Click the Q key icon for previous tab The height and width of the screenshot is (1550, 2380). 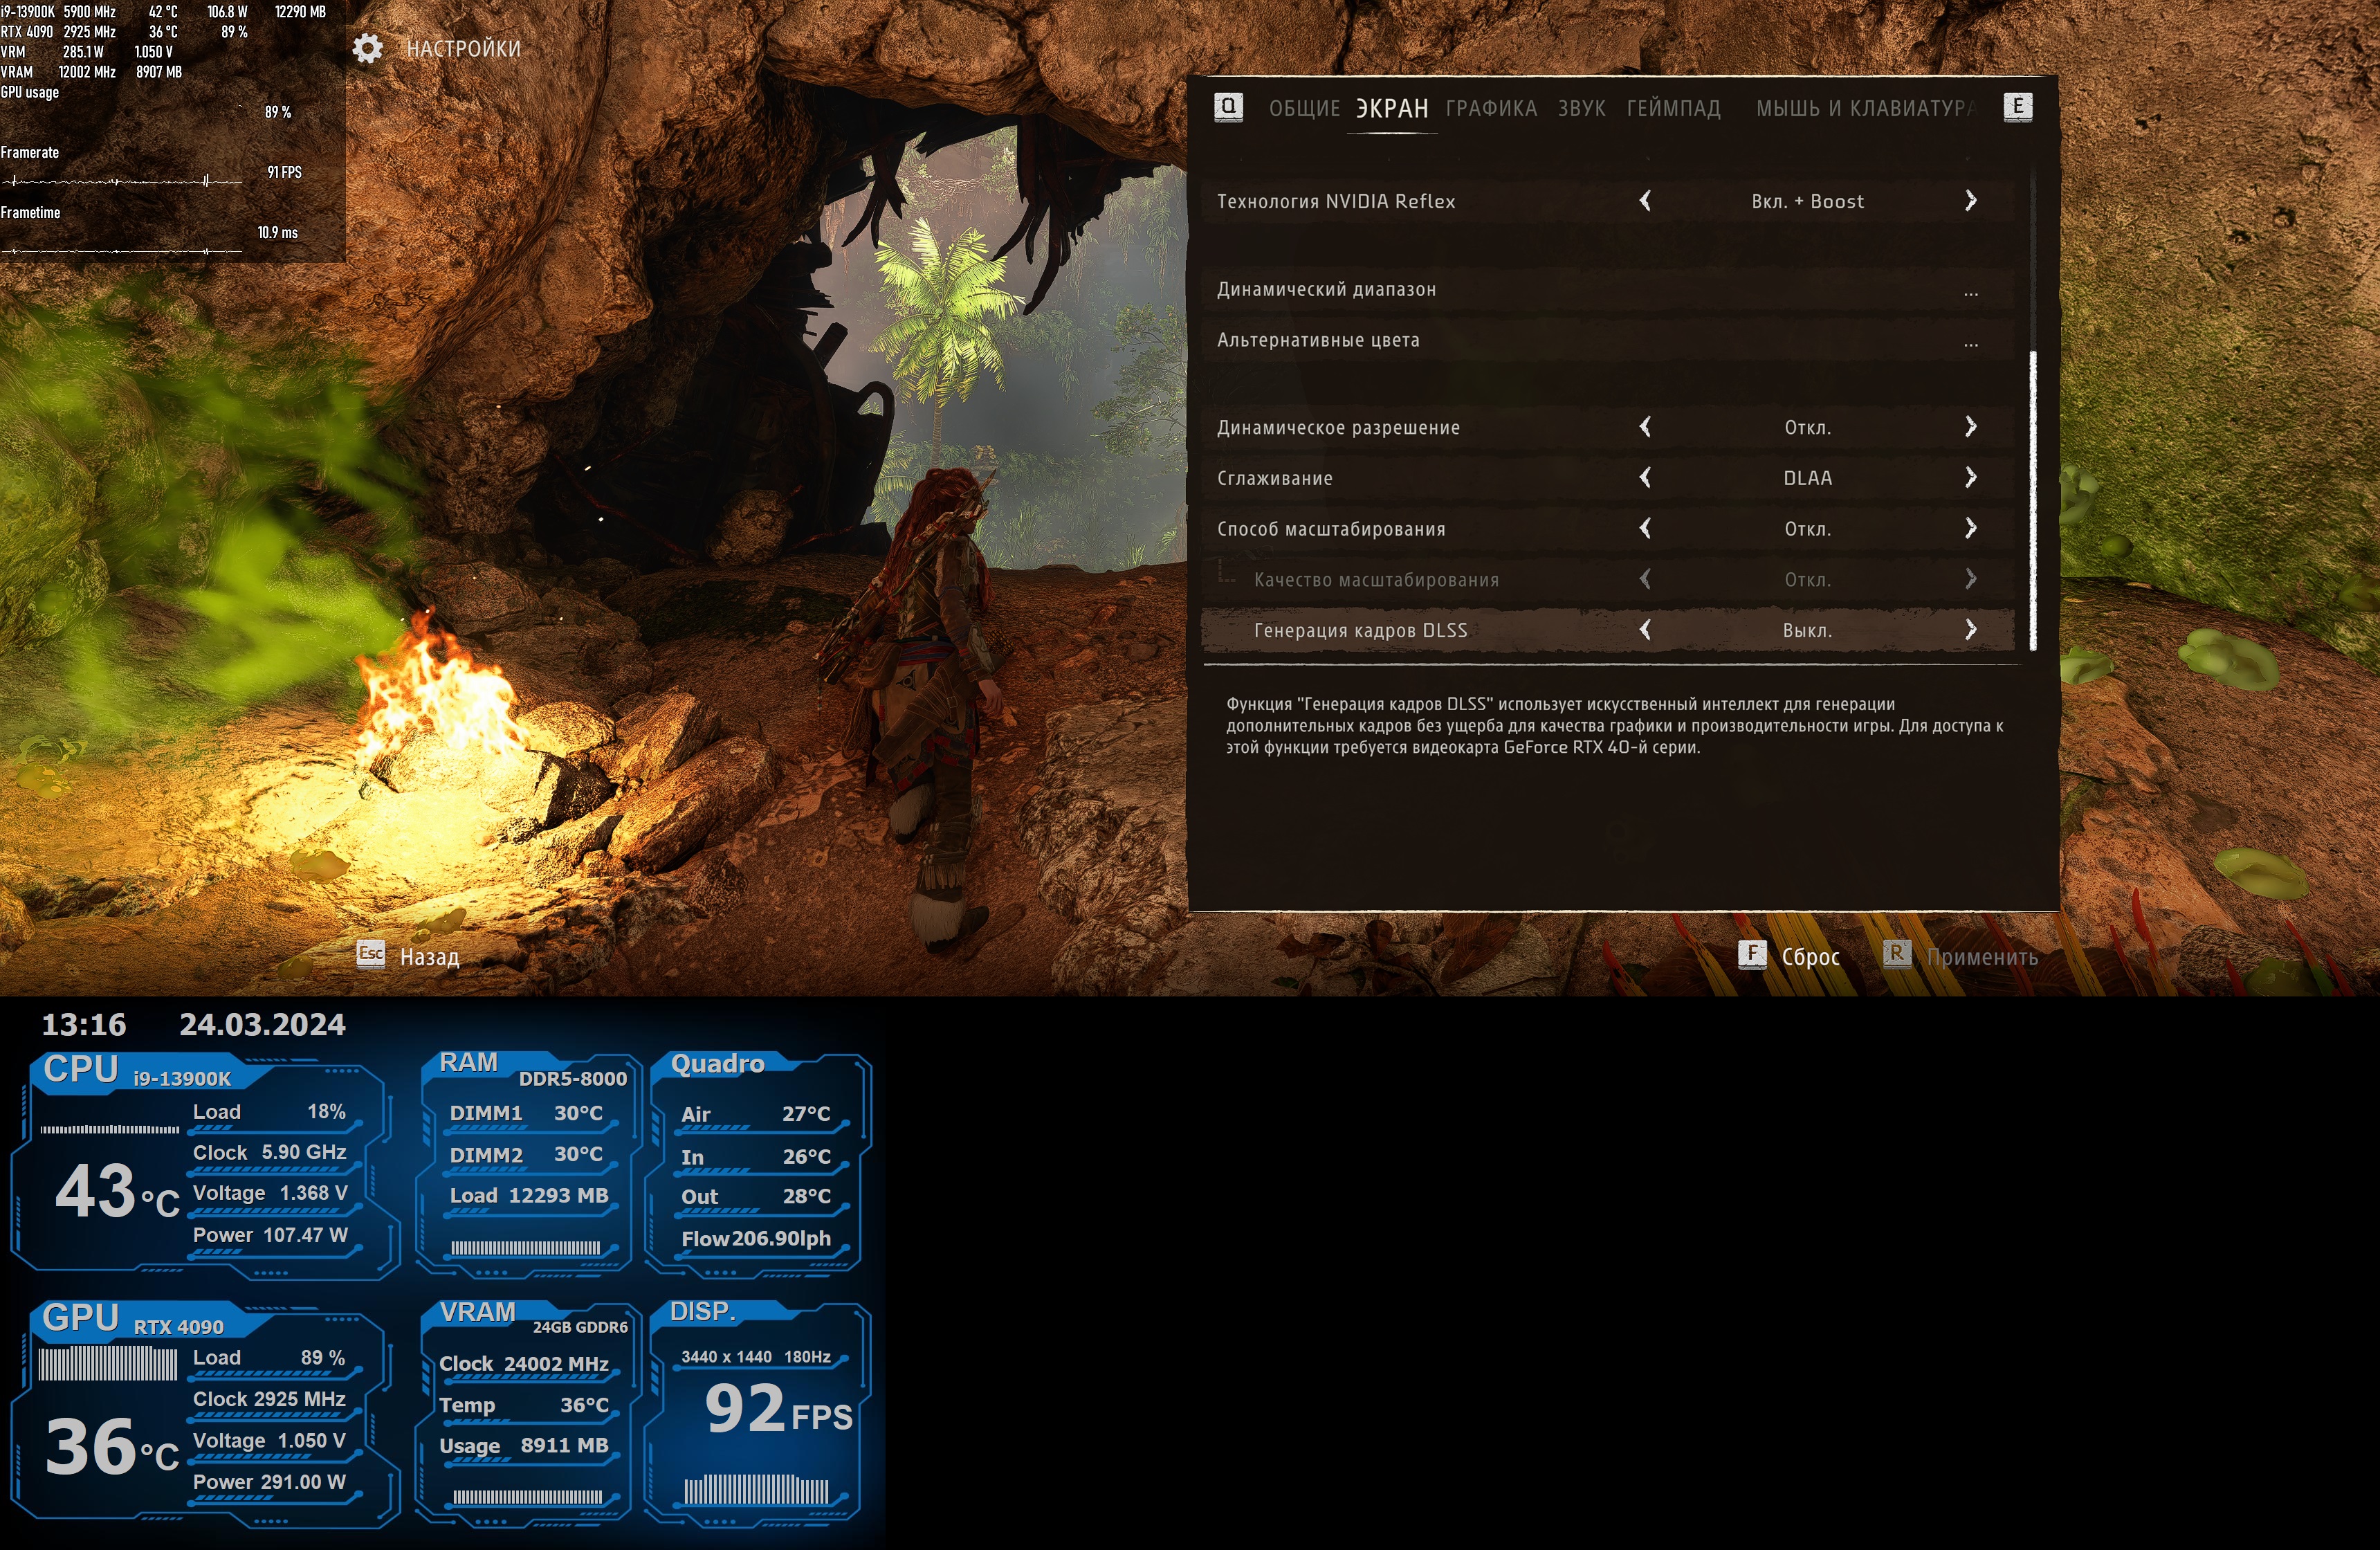1228,107
